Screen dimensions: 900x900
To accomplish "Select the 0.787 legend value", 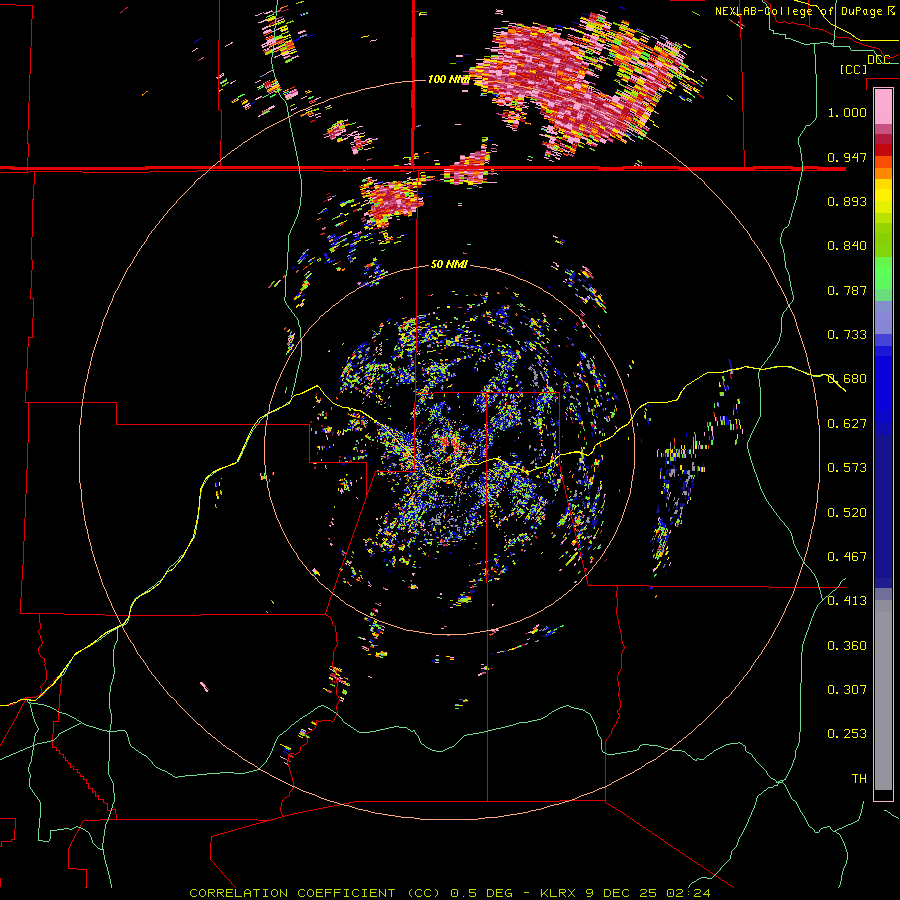I will (x=847, y=290).
